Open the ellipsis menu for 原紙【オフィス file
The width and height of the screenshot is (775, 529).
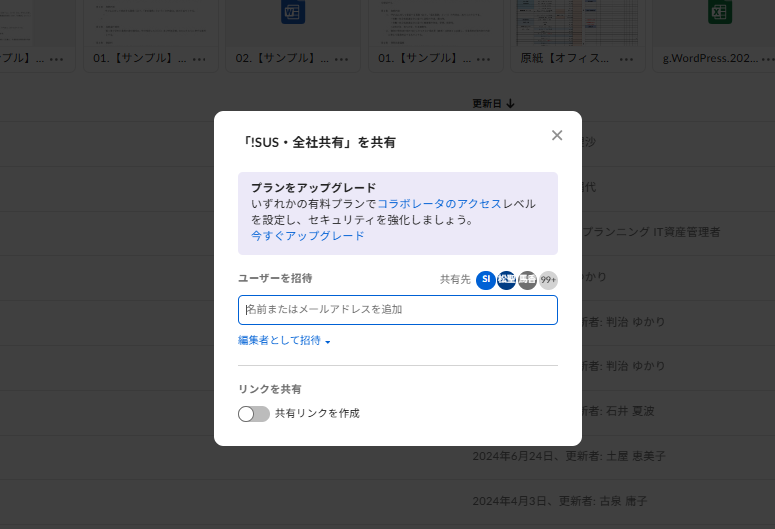(x=626, y=59)
